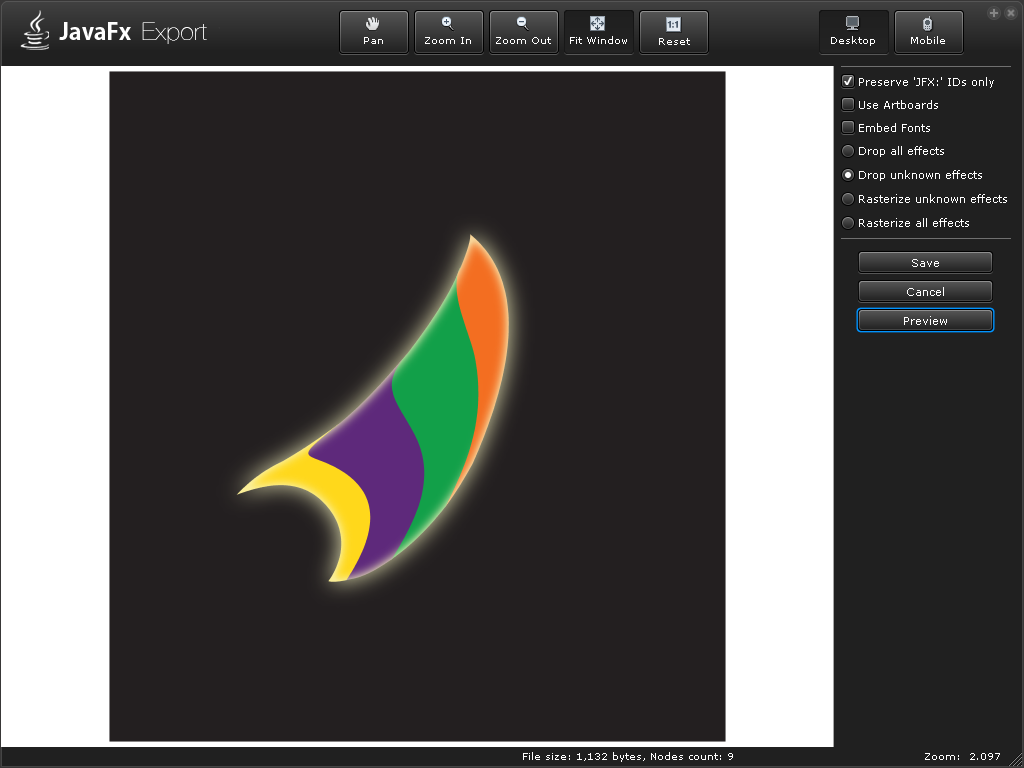Select the Pan hand tool
This screenshot has width=1024, height=768.
pos(373,32)
